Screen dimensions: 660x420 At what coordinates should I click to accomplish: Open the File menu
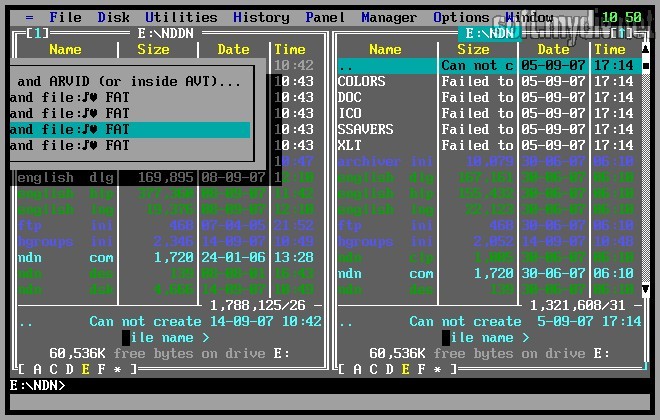65,17
